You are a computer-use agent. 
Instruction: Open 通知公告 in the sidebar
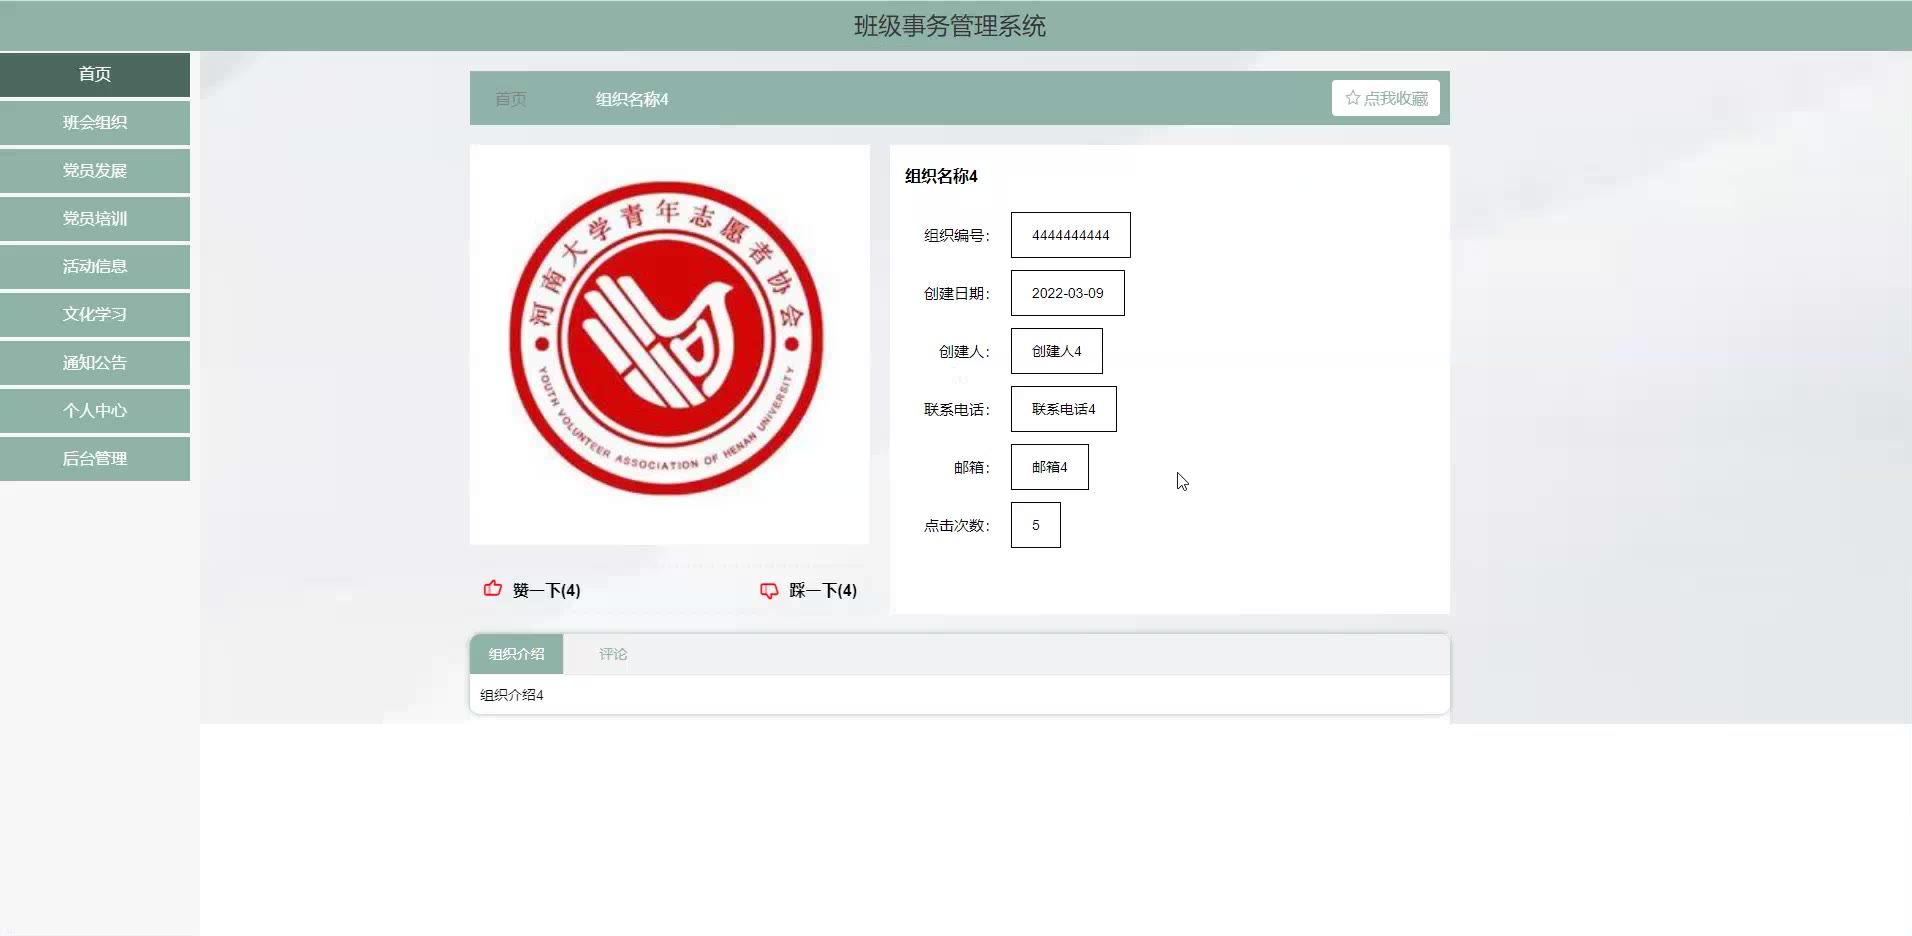(95, 362)
